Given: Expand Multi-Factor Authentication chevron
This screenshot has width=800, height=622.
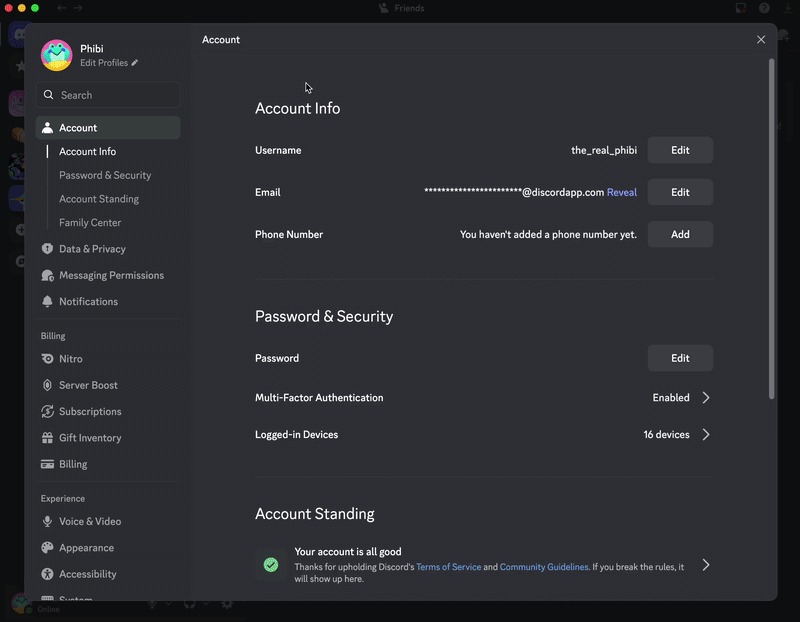Looking at the screenshot, I should tap(706, 397).
